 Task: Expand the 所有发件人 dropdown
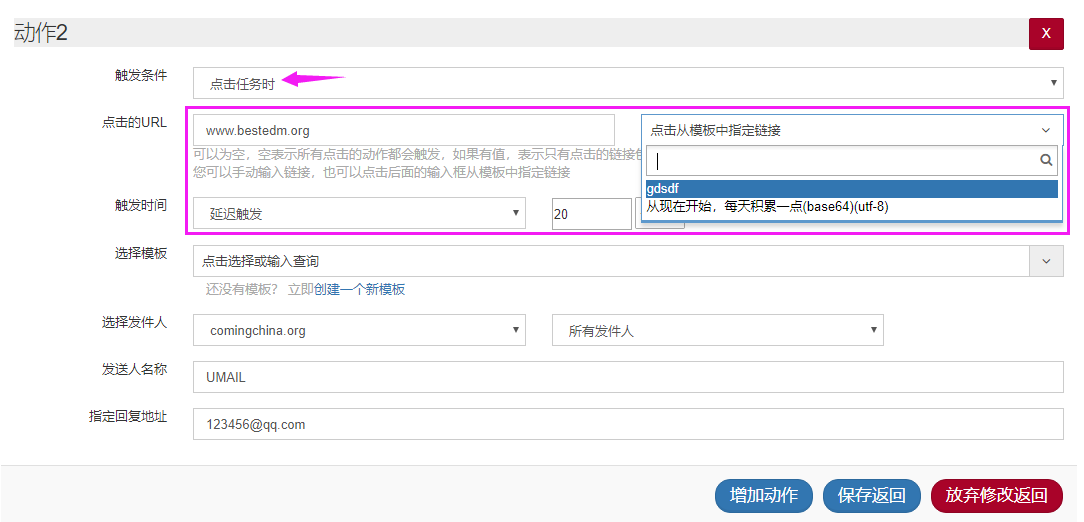[x=717, y=330]
